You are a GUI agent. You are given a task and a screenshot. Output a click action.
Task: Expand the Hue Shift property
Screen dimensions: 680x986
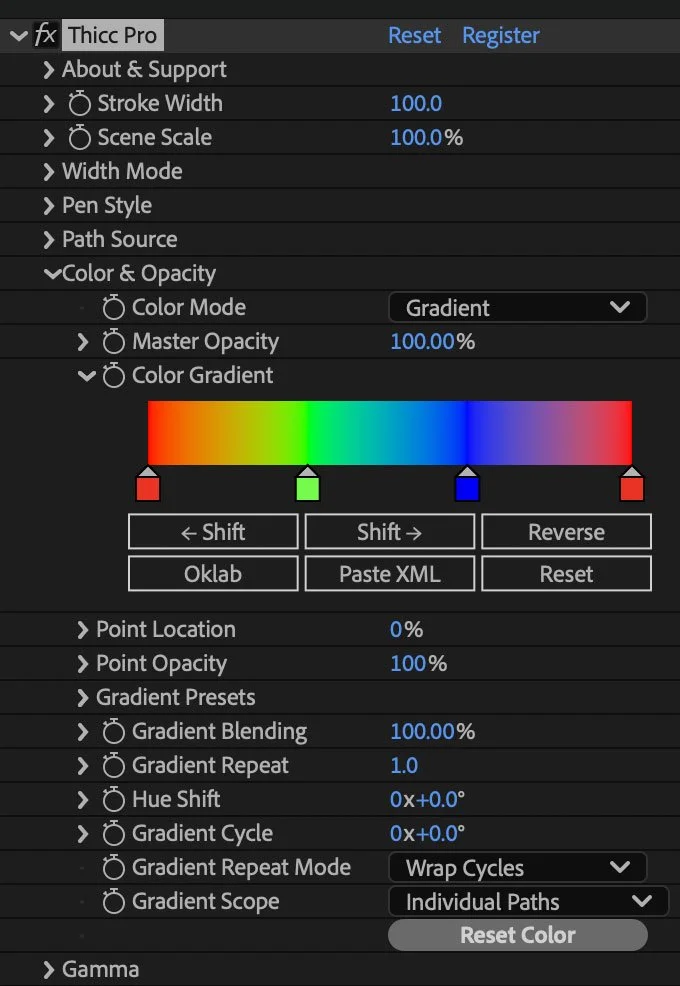point(82,799)
